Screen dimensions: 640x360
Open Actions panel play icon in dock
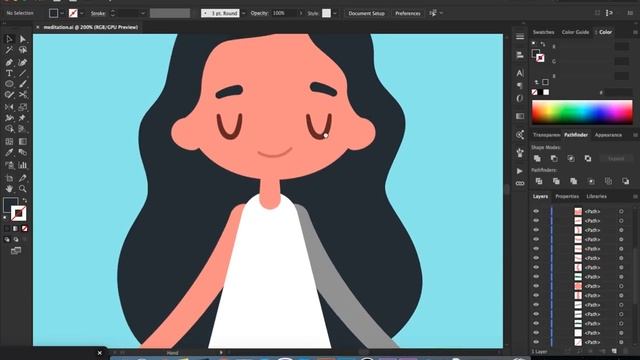520,171
